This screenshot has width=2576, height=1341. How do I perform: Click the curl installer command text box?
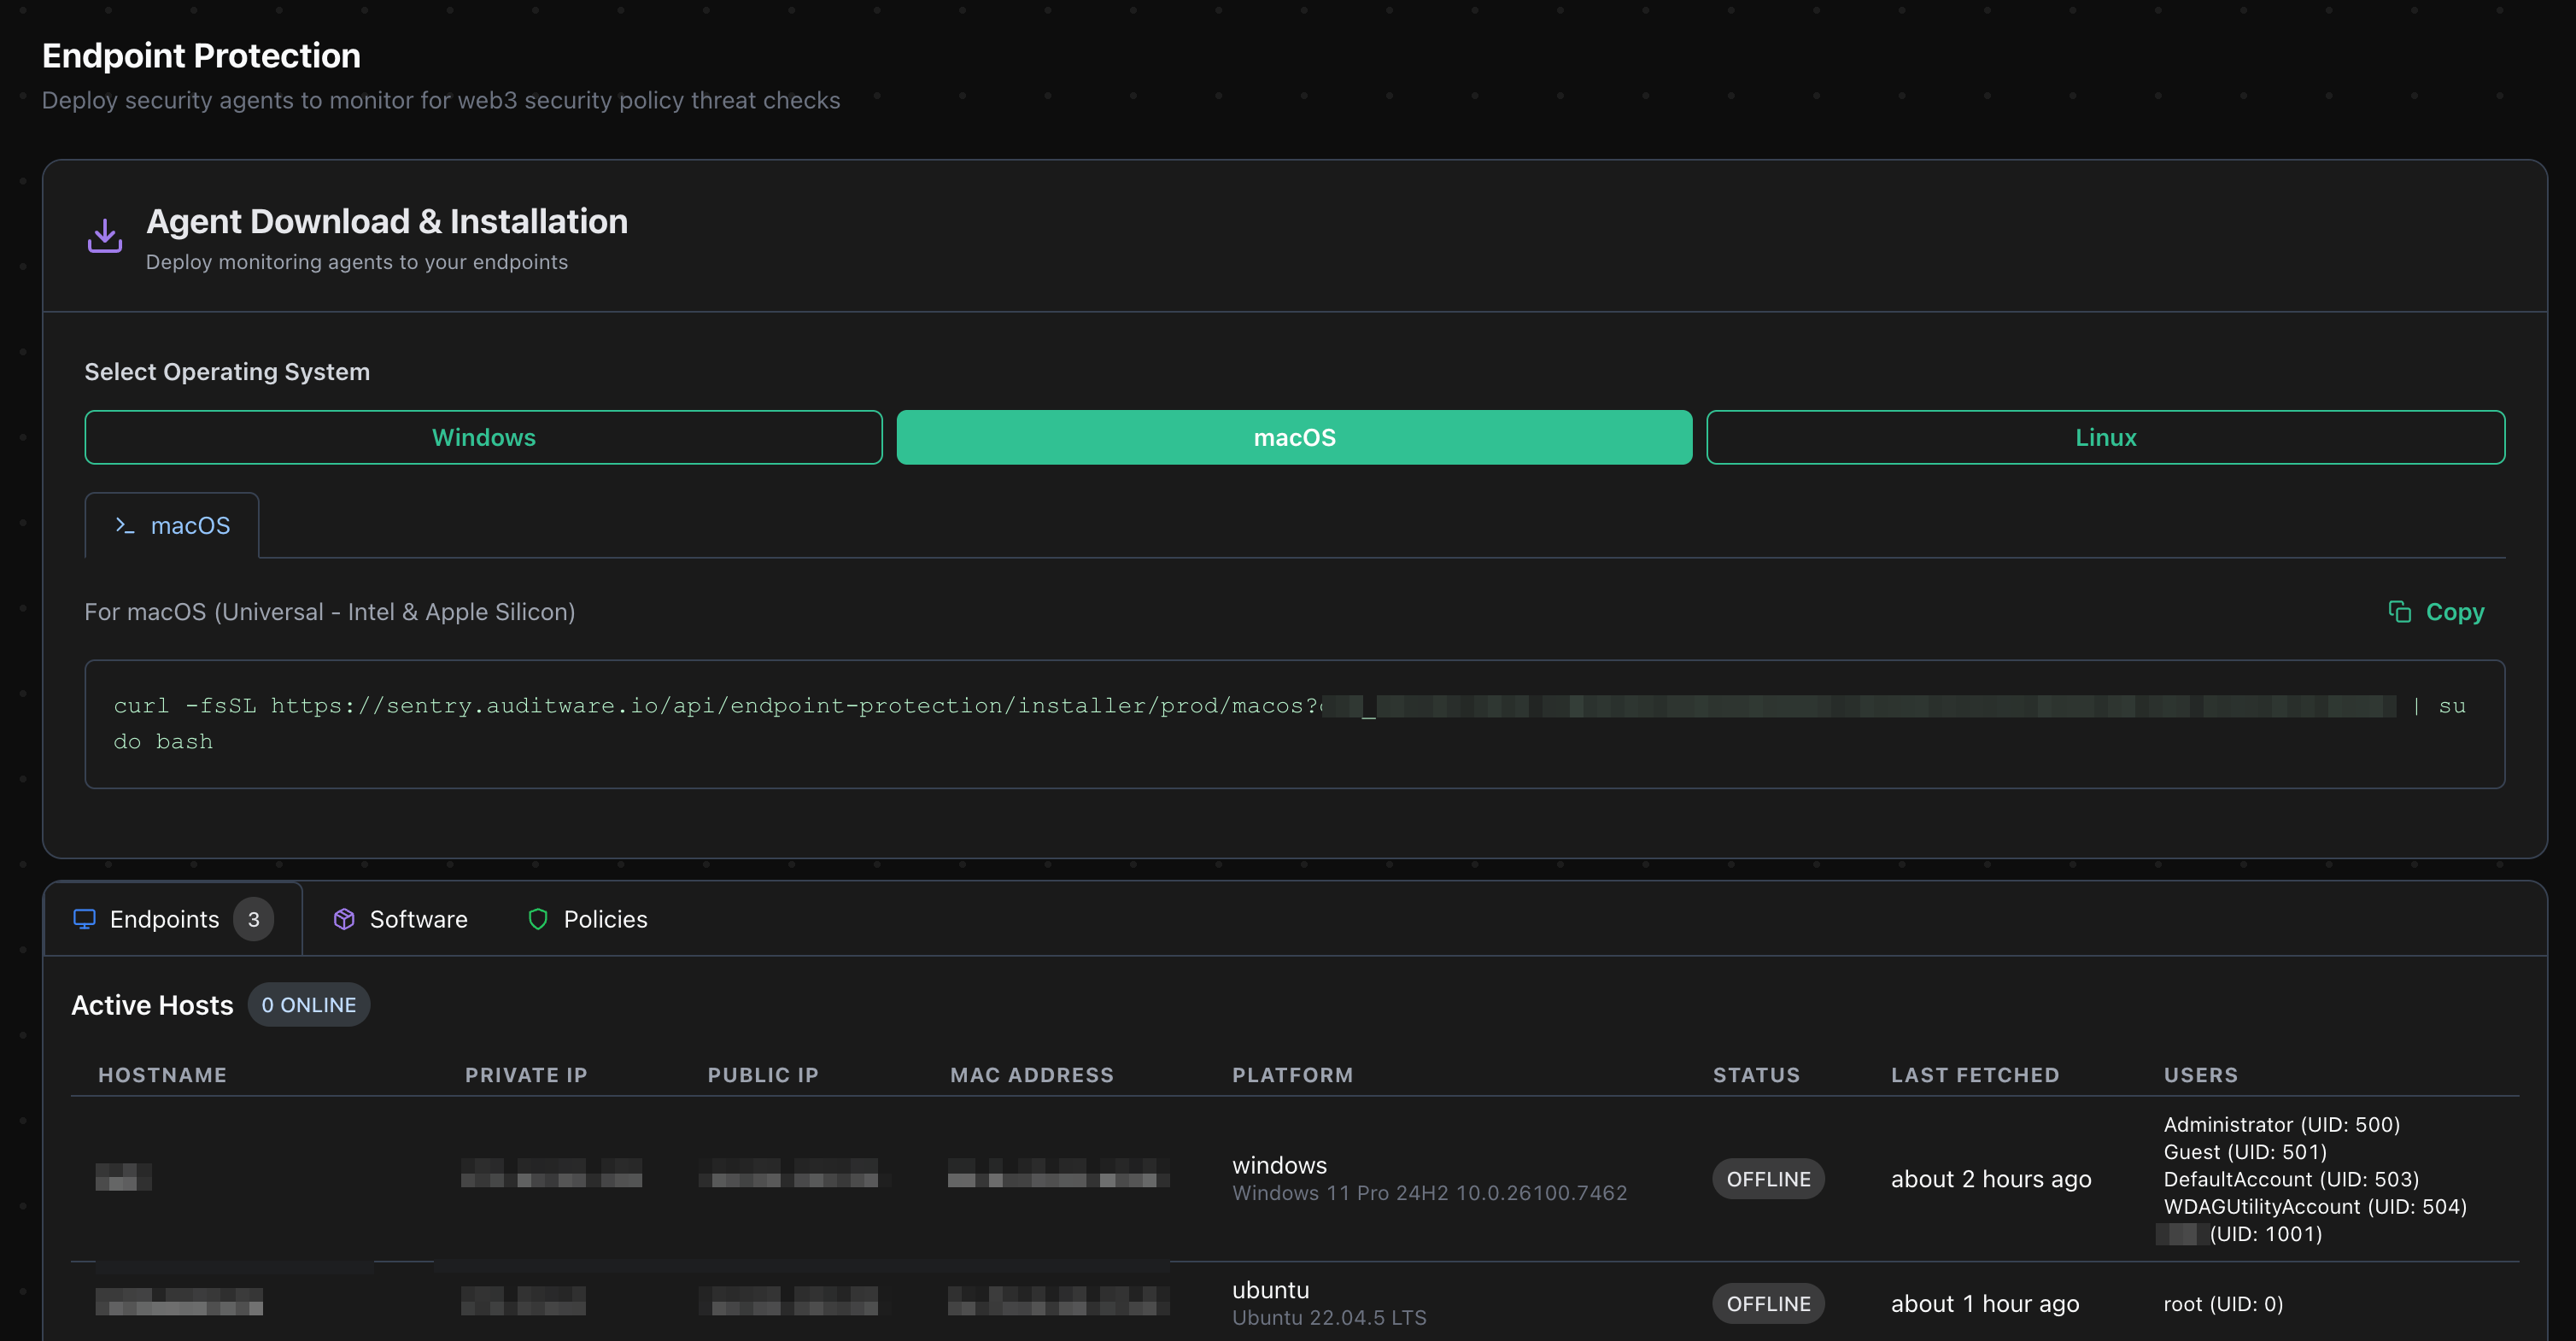tap(1294, 723)
